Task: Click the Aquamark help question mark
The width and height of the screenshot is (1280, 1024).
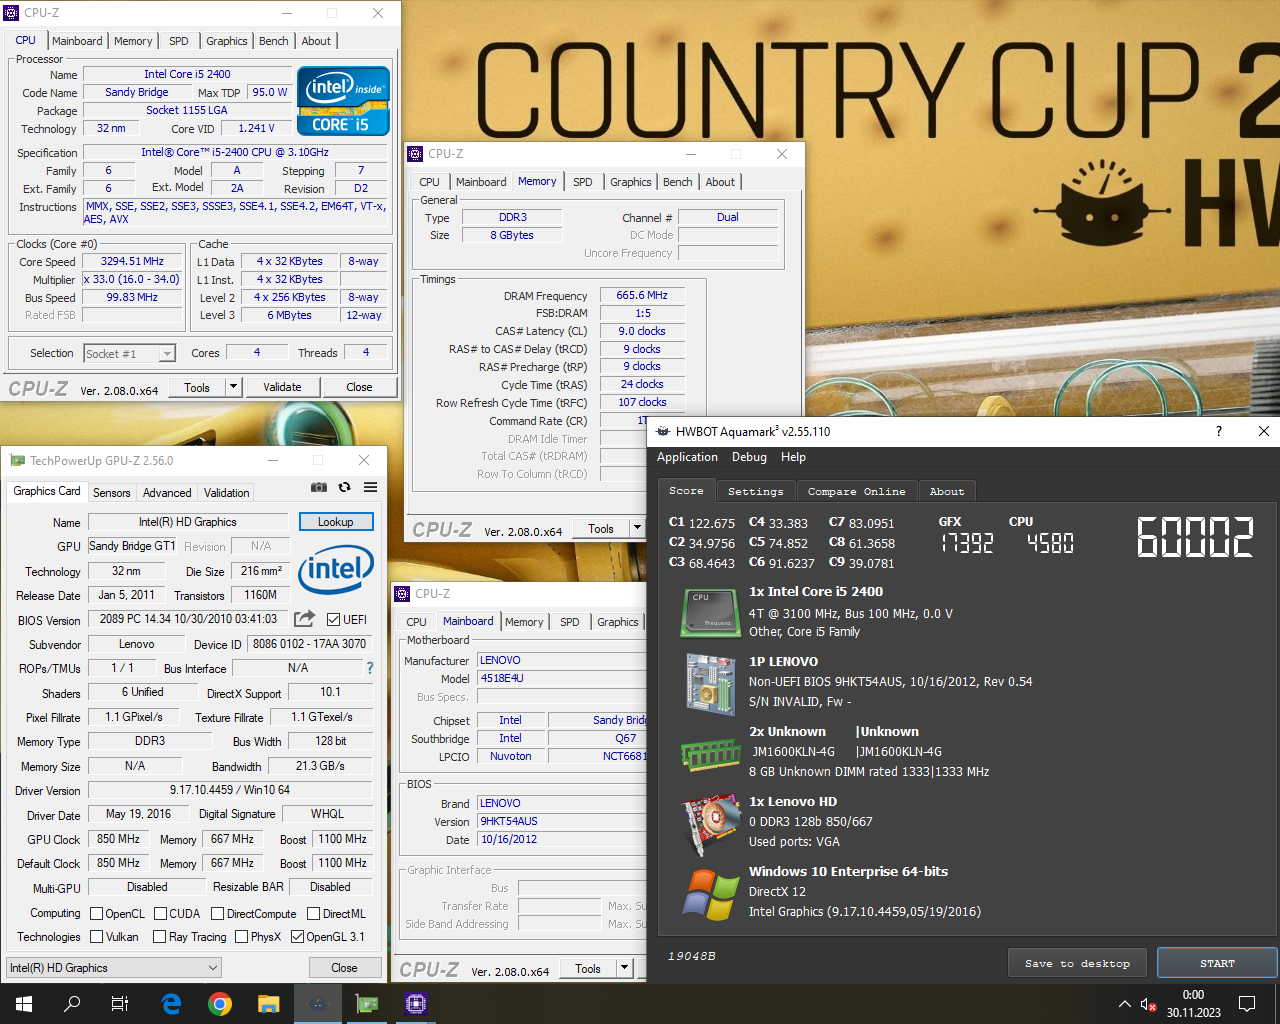Action: (x=1218, y=431)
